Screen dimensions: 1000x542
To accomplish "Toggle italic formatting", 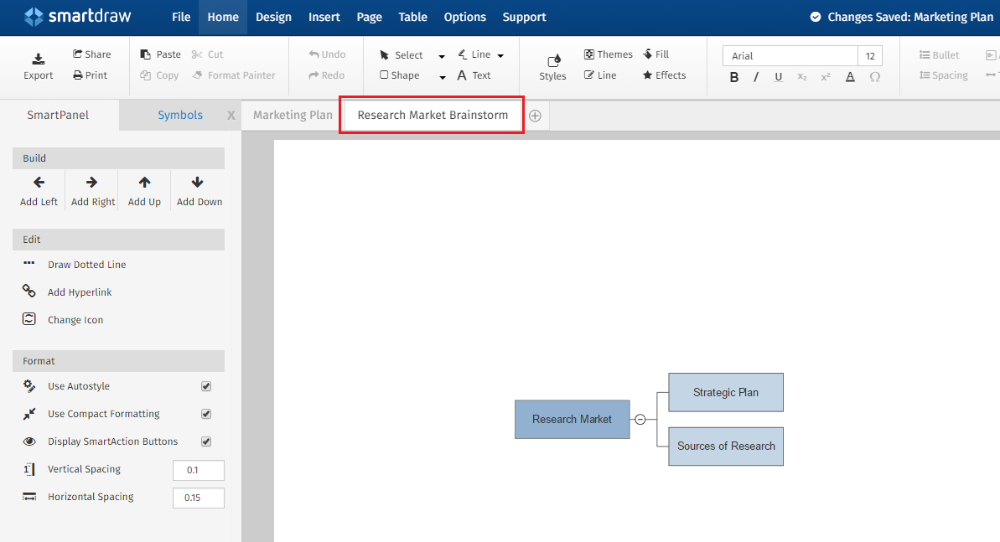I will click(756, 77).
